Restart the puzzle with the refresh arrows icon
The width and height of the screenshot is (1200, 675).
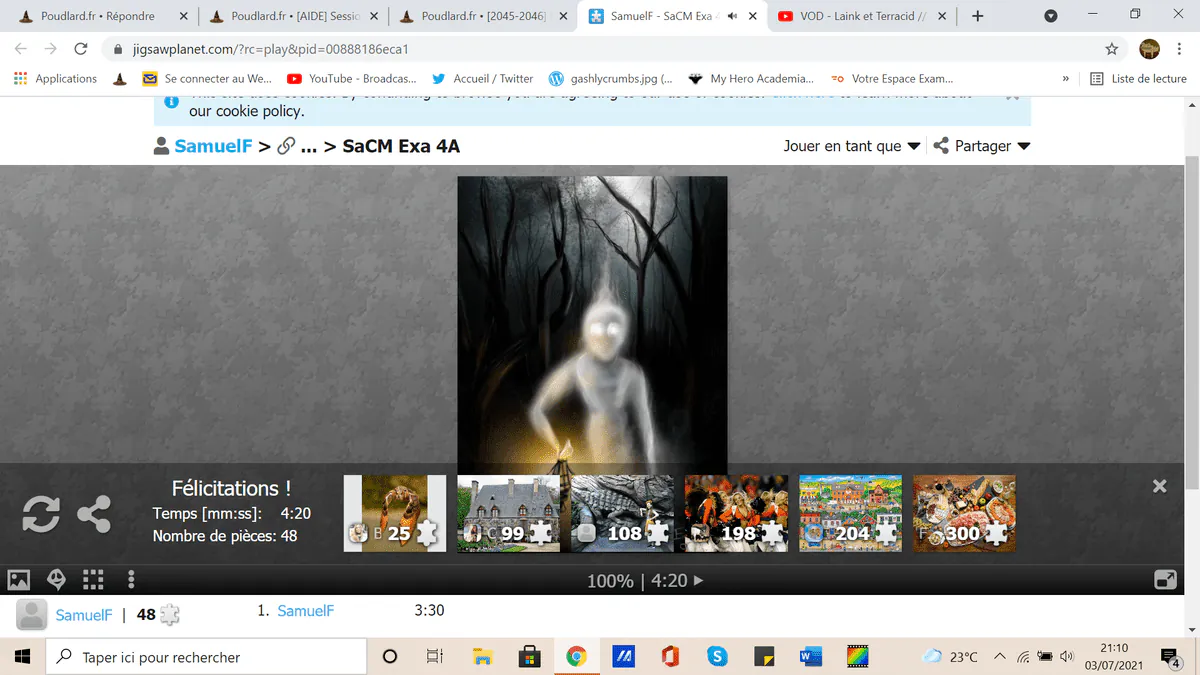click(x=41, y=514)
